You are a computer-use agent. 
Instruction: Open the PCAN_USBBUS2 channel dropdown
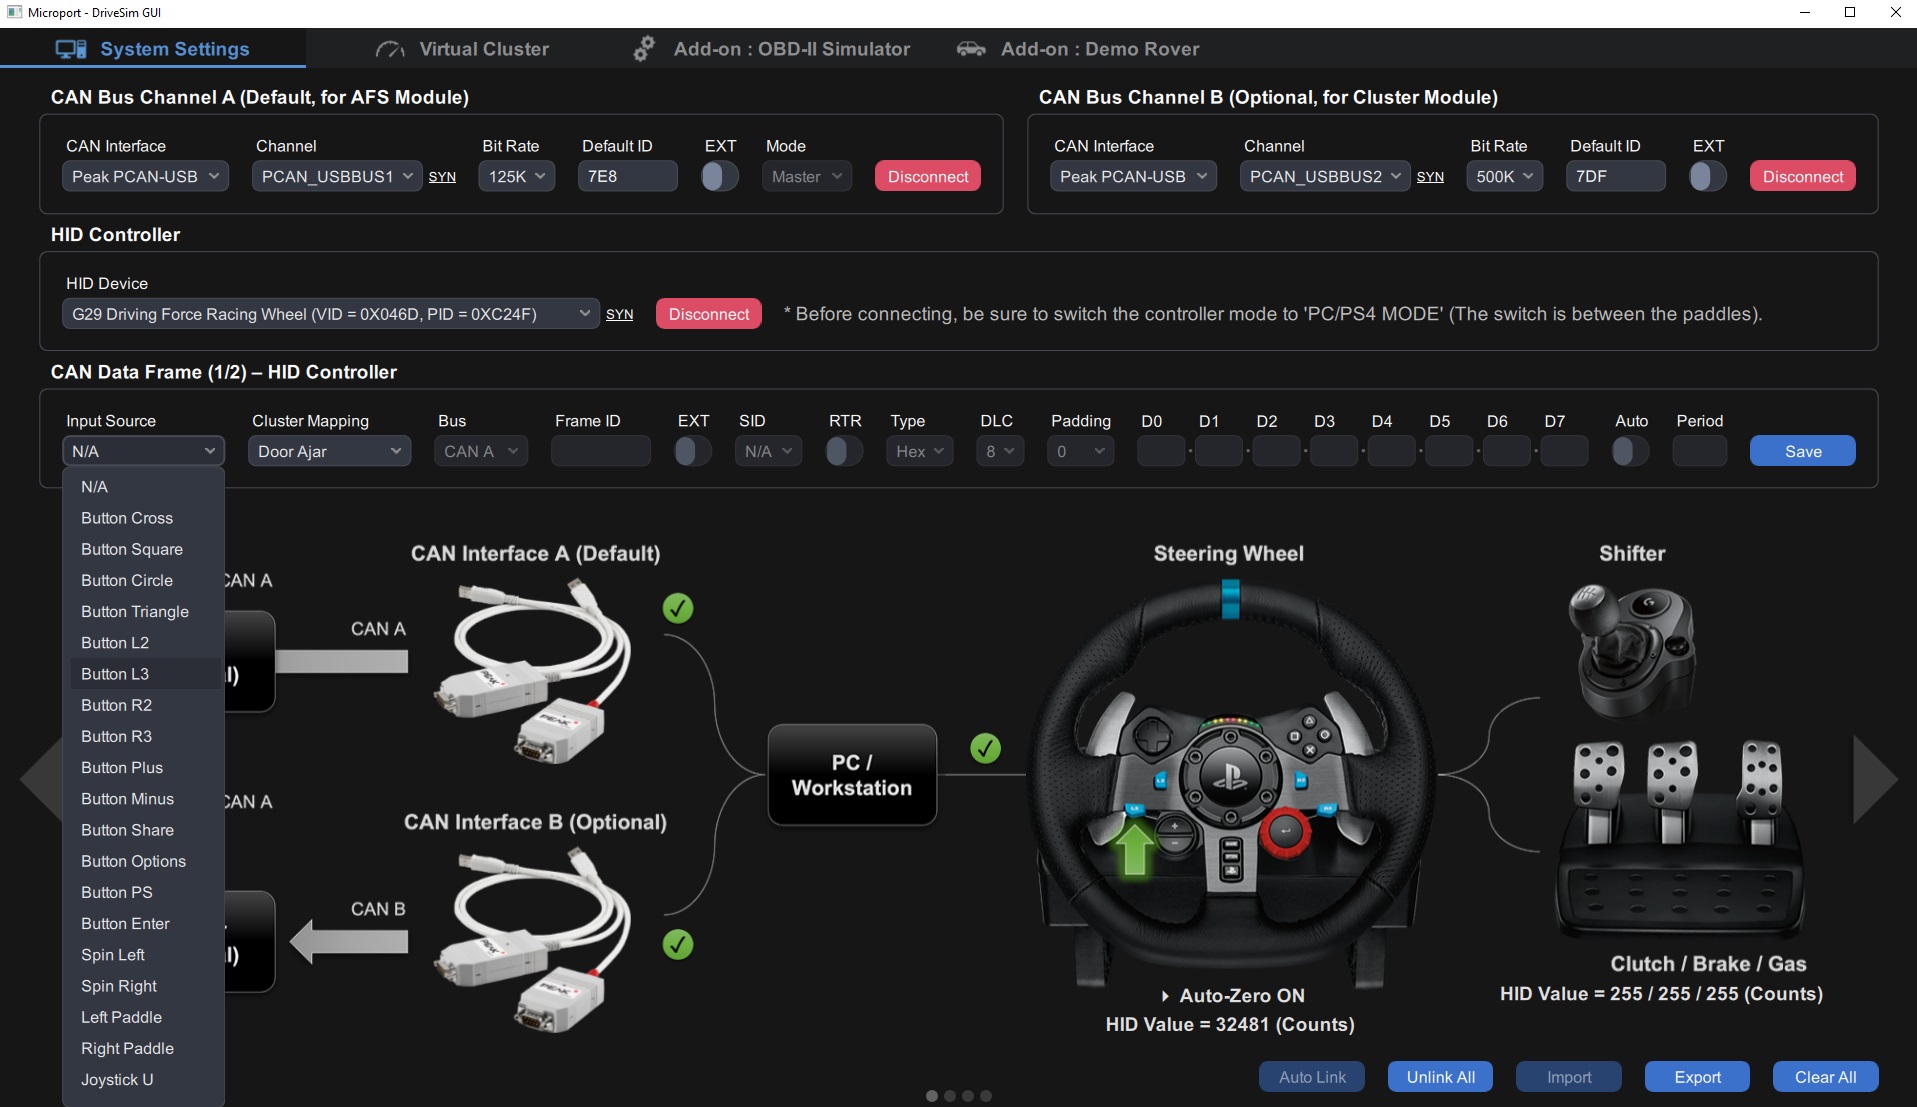pyautogui.click(x=1325, y=176)
